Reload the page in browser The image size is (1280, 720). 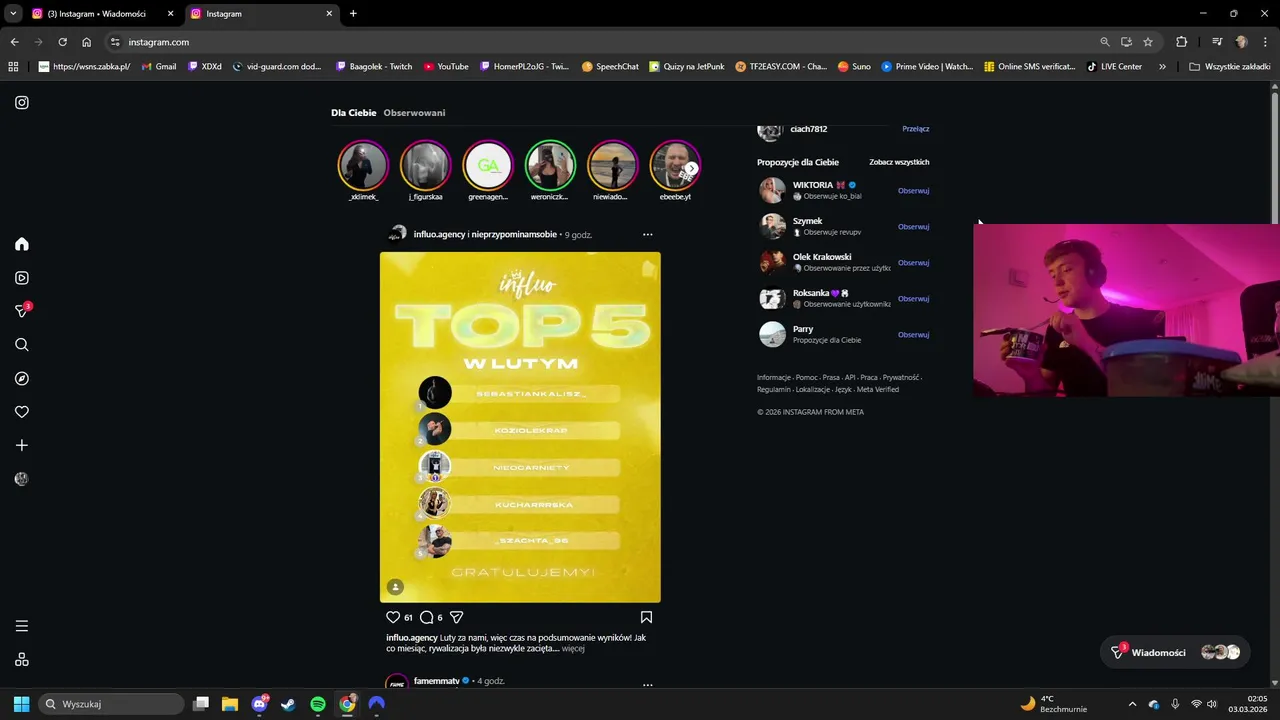(62, 42)
